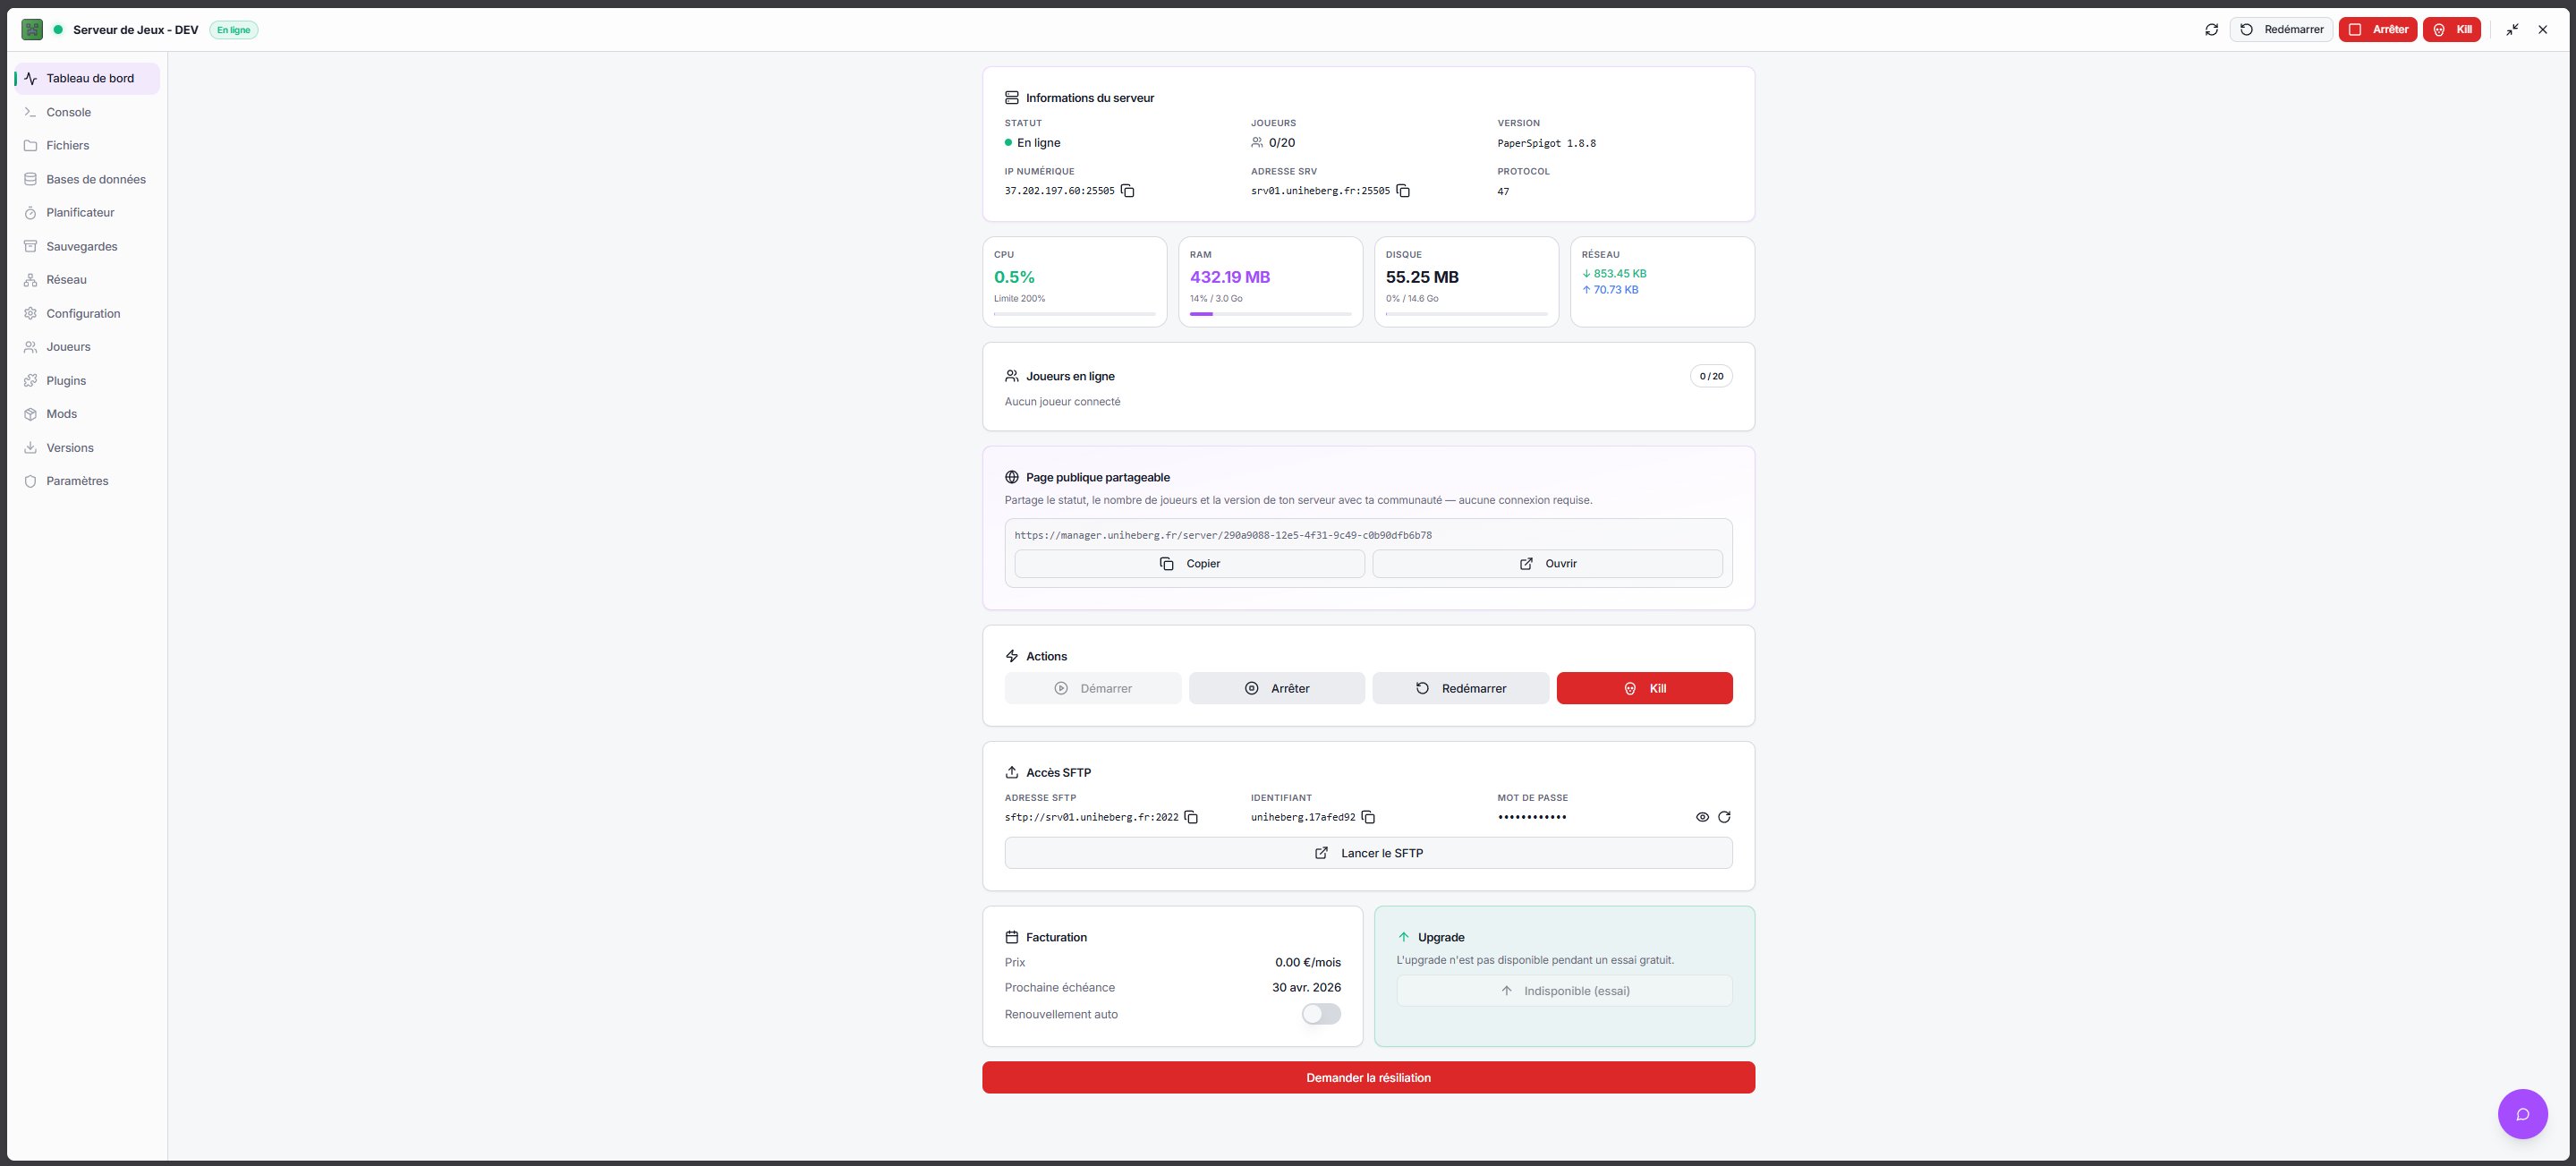
Task: Click the Copier button for public URL
Action: [1189, 564]
